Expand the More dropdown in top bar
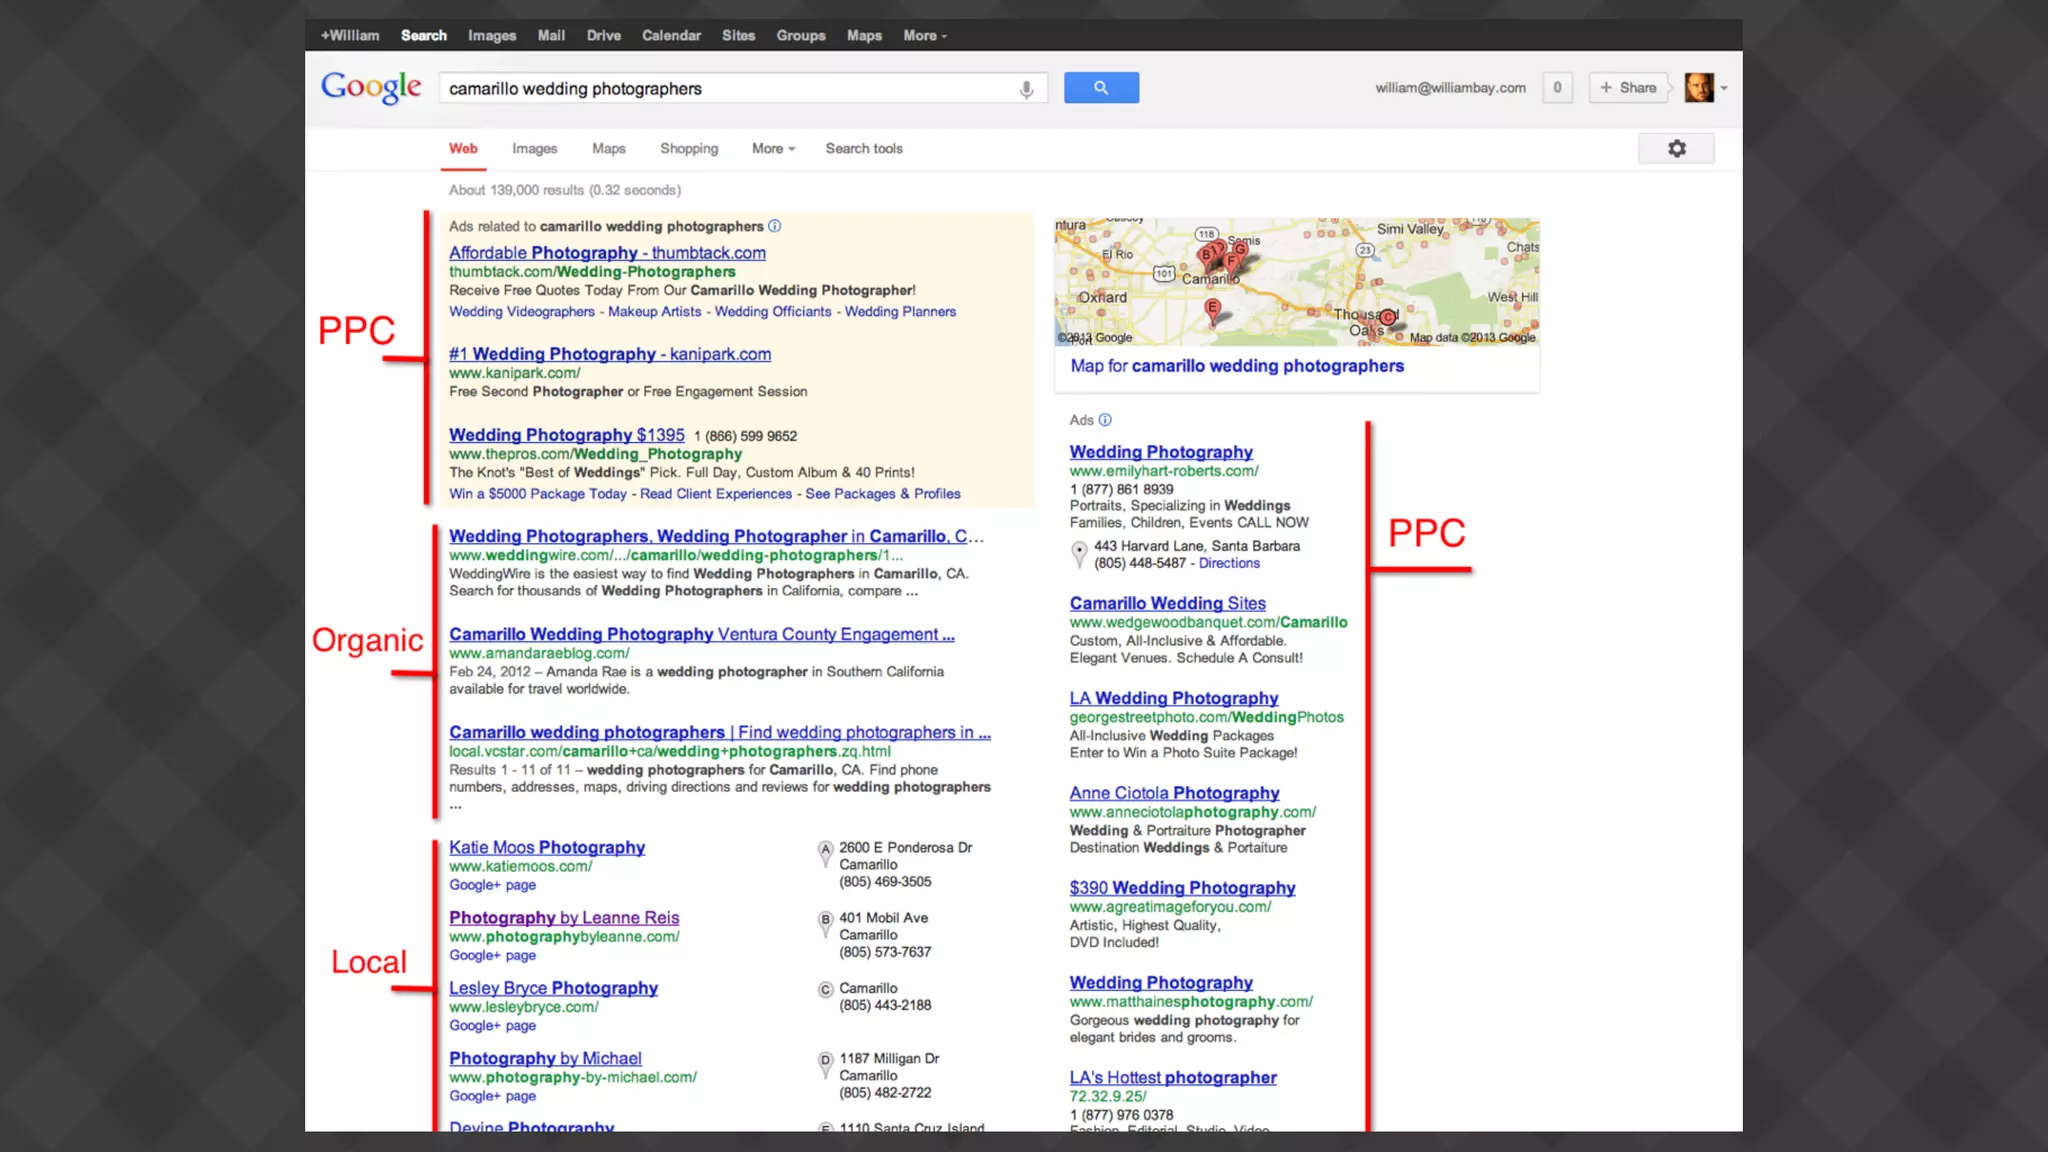The width and height of the screenshot is (2048, 1152). coord(924,36)
